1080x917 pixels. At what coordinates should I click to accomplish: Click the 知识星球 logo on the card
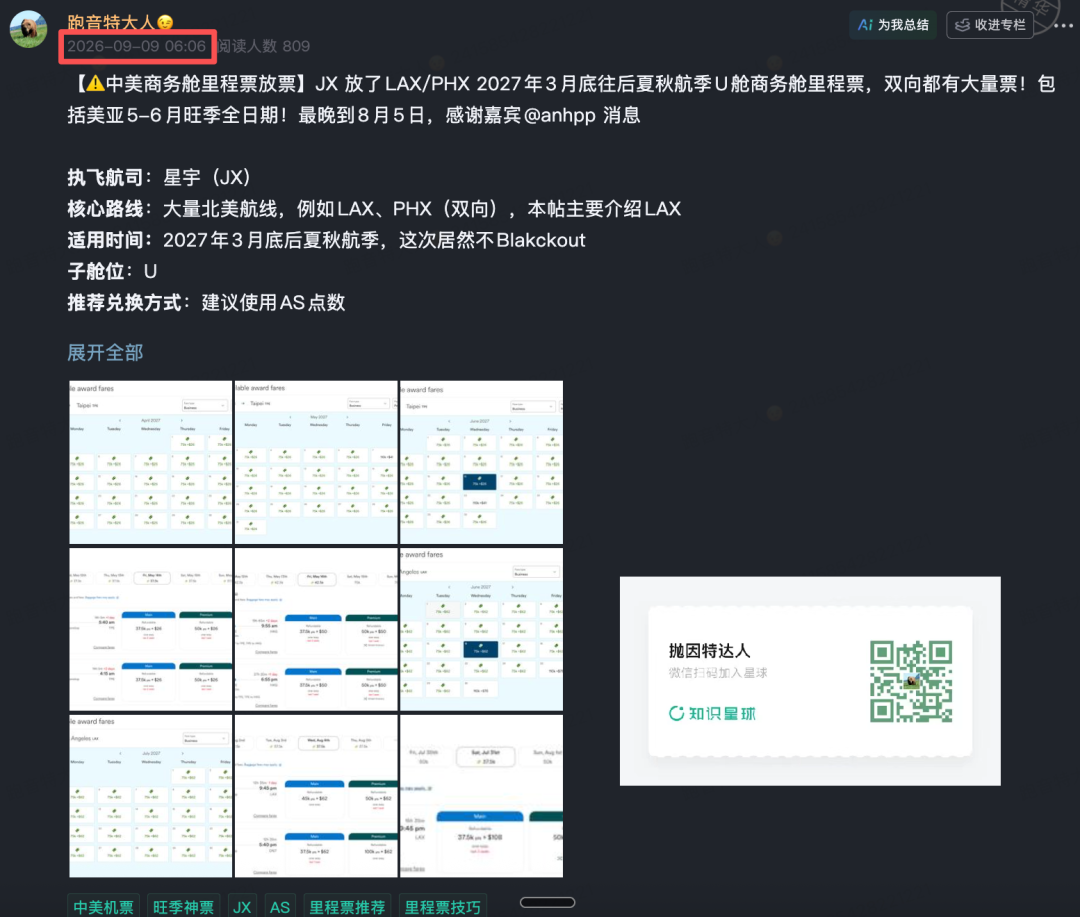pyautogui.click(x=712, y=713)
